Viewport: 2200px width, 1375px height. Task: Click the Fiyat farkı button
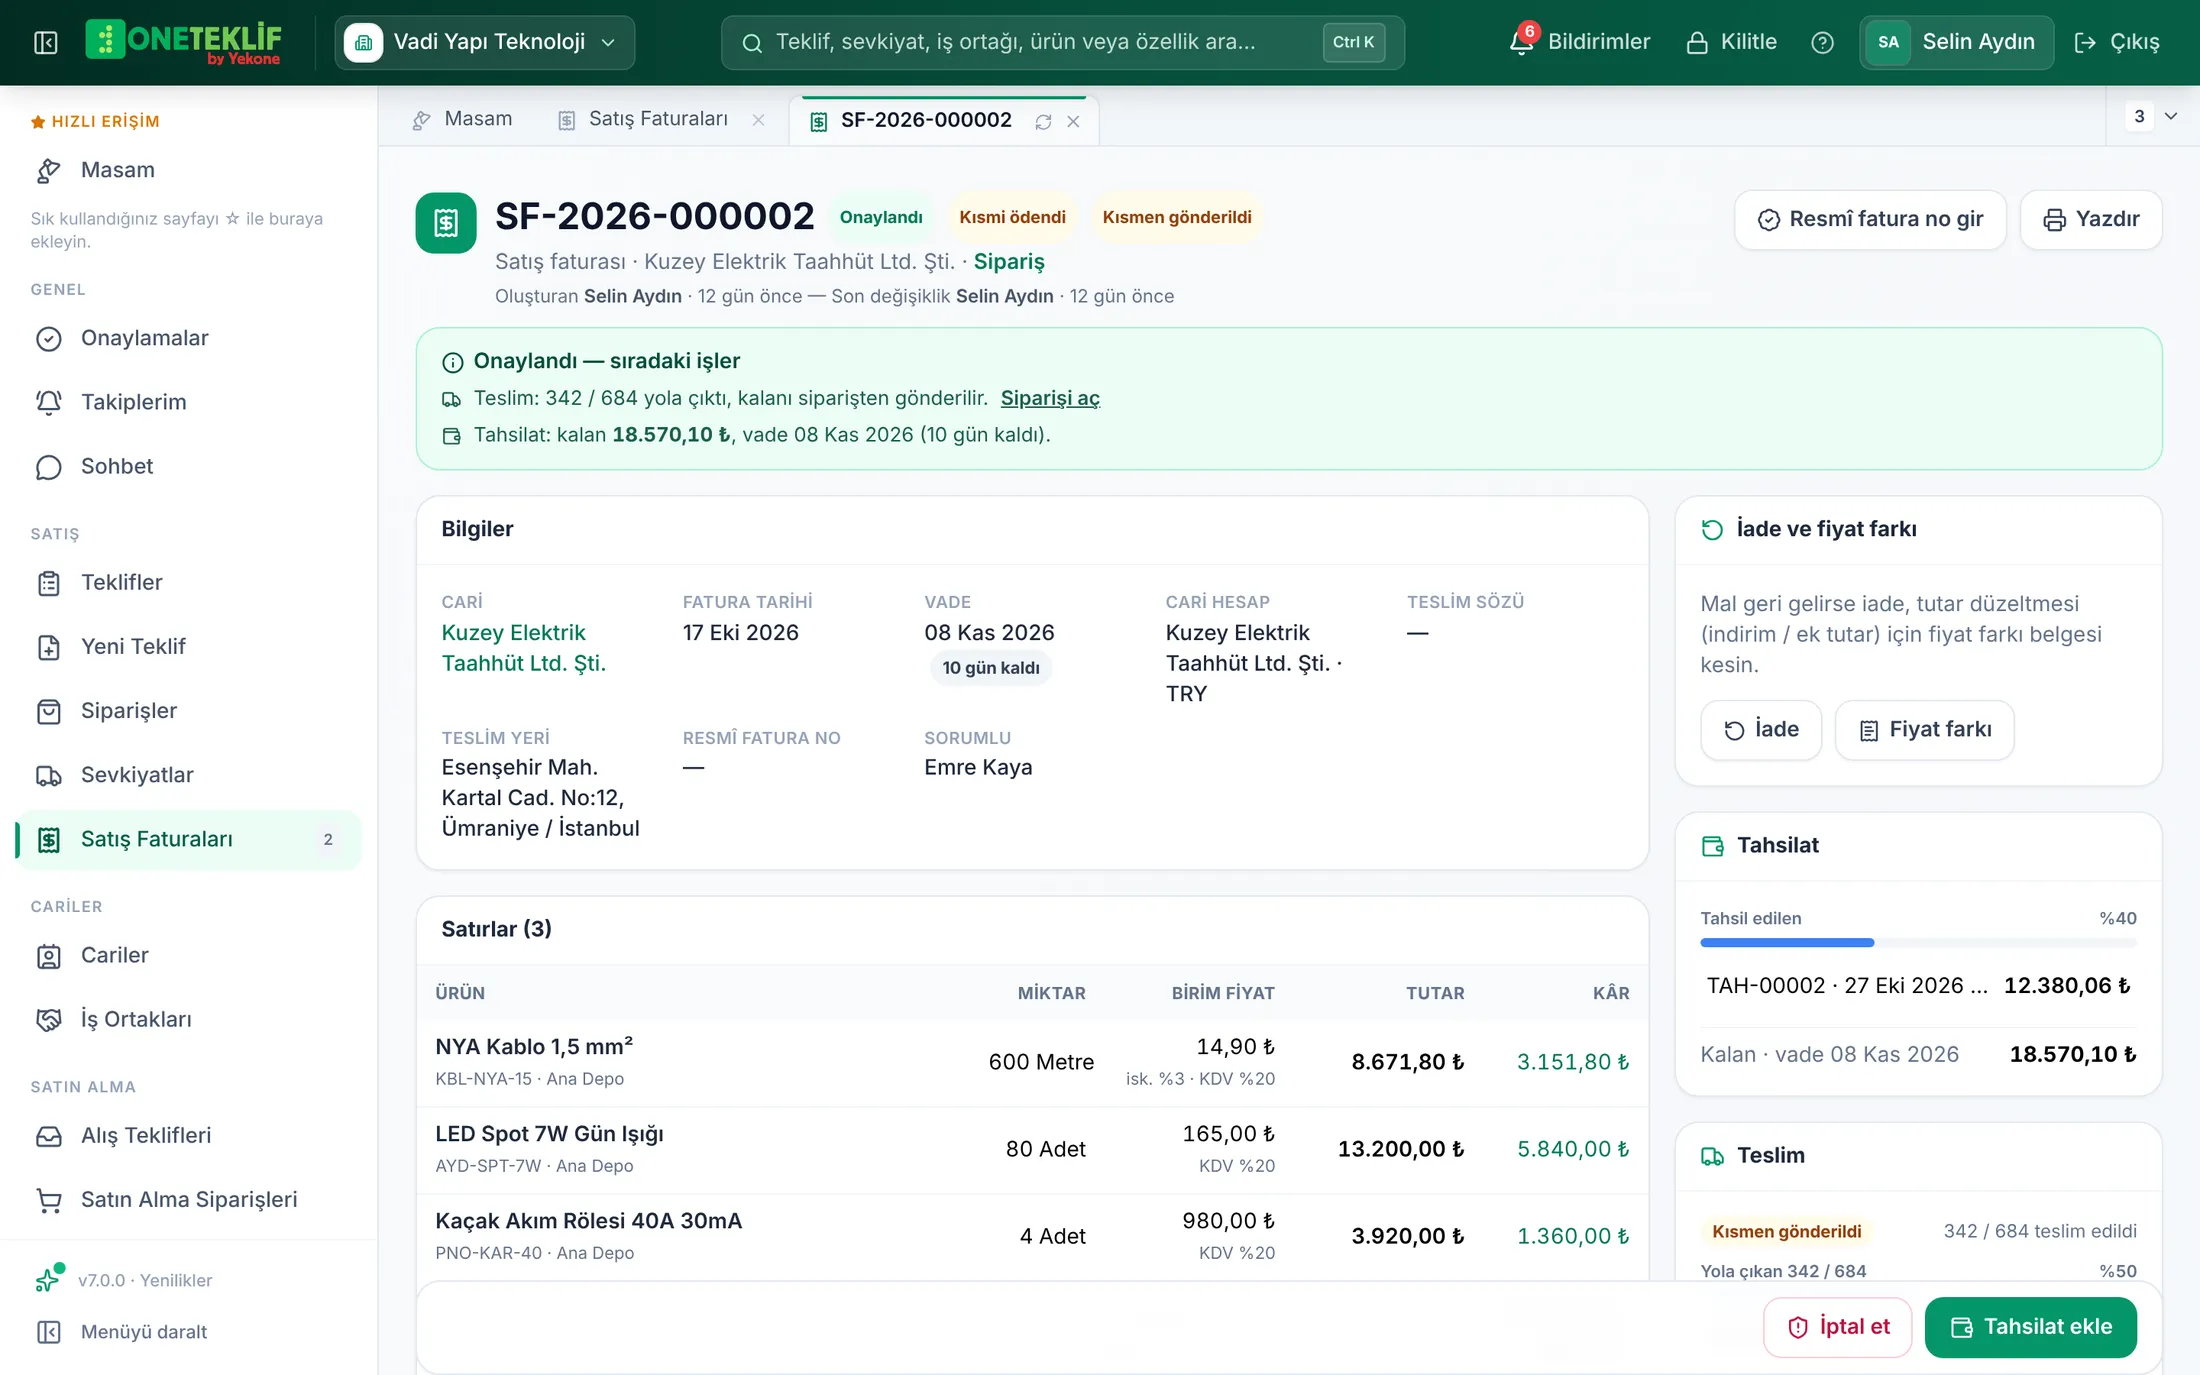click(1925, 730)
